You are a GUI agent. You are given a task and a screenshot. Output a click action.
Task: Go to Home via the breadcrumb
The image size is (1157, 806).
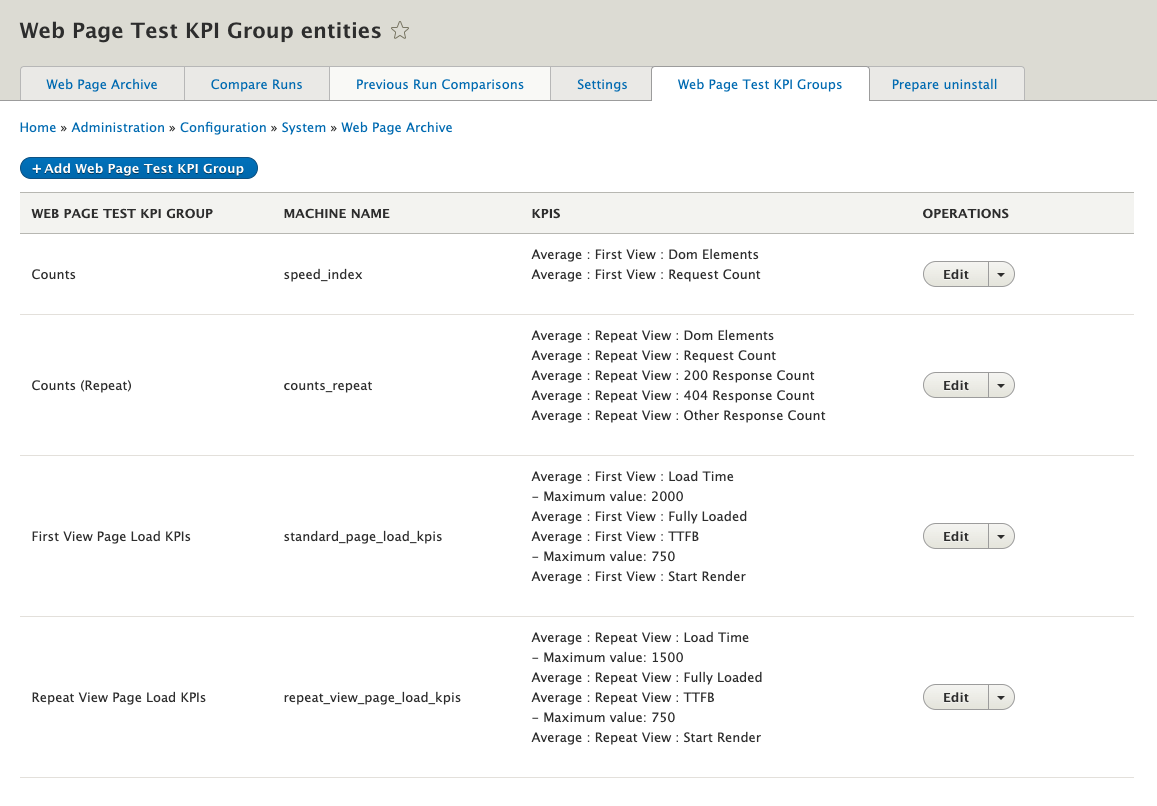(x=37, y=127)
